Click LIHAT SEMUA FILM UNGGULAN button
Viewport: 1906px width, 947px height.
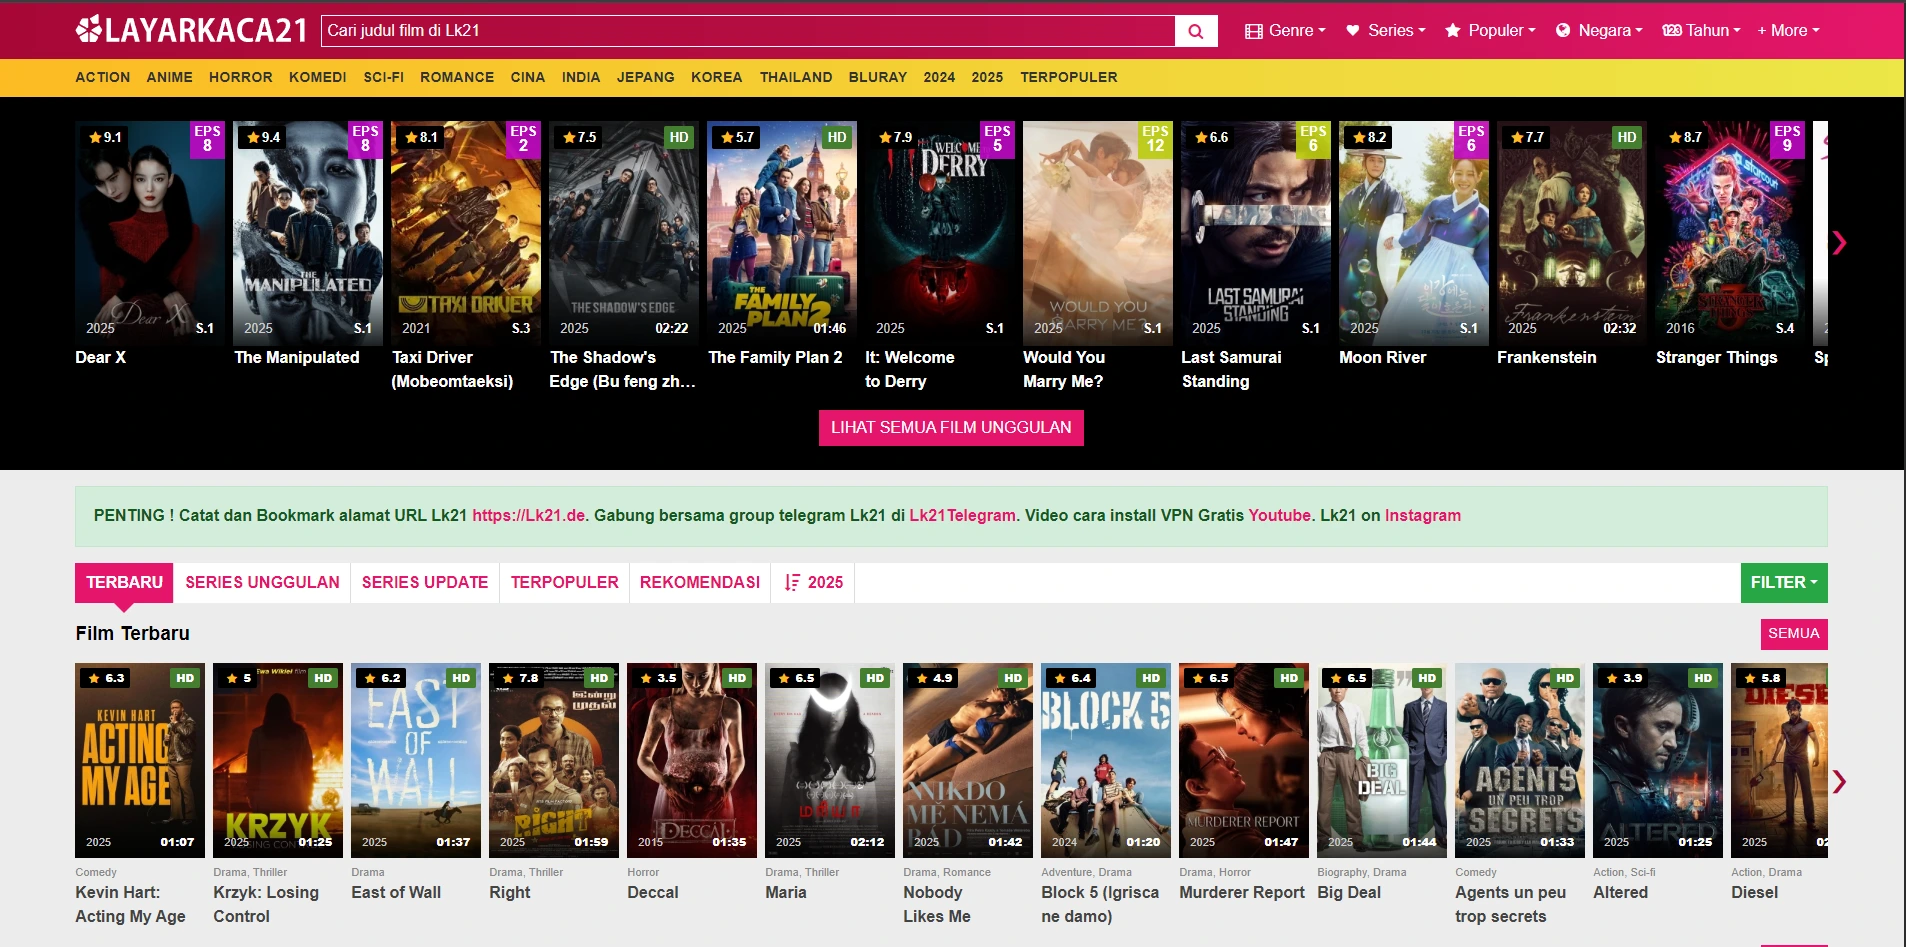(x=950, y=427)
